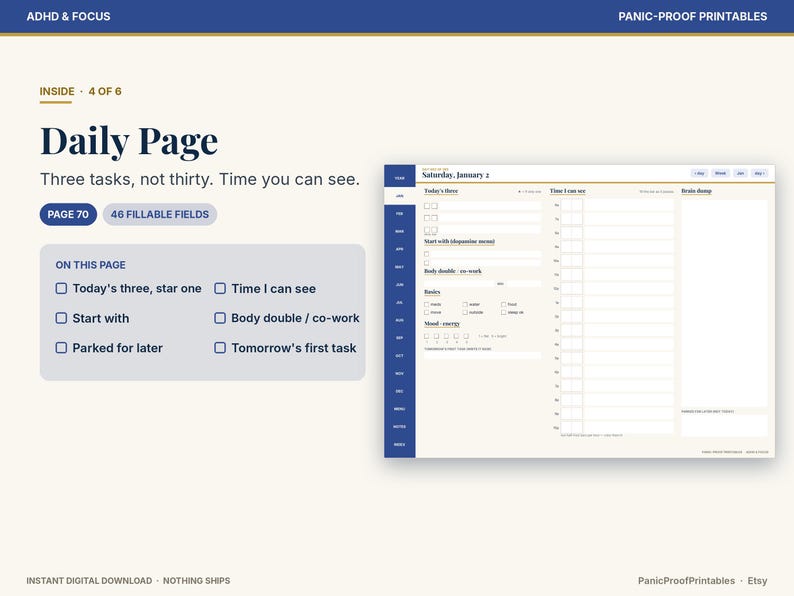Go to next day with "day ›" button
The width and height of the screenshot is (794, 596).
tap(759, 173)
